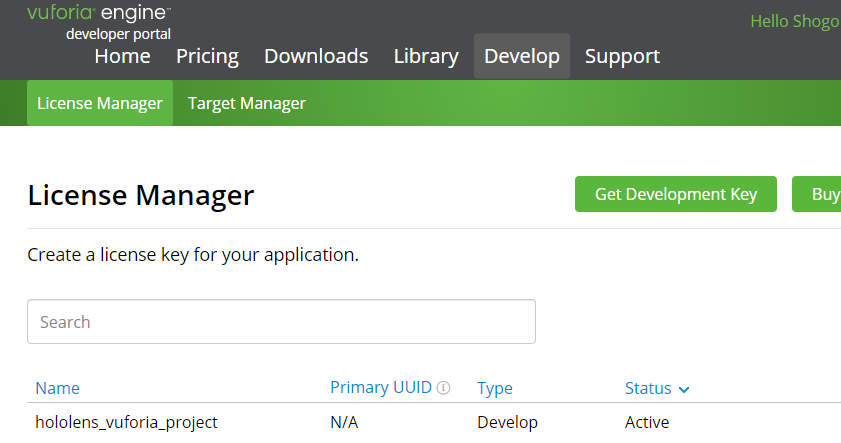Sort licenses by Name column
The width and height of the screenshot is (841, 443).
tap(57, 388)
